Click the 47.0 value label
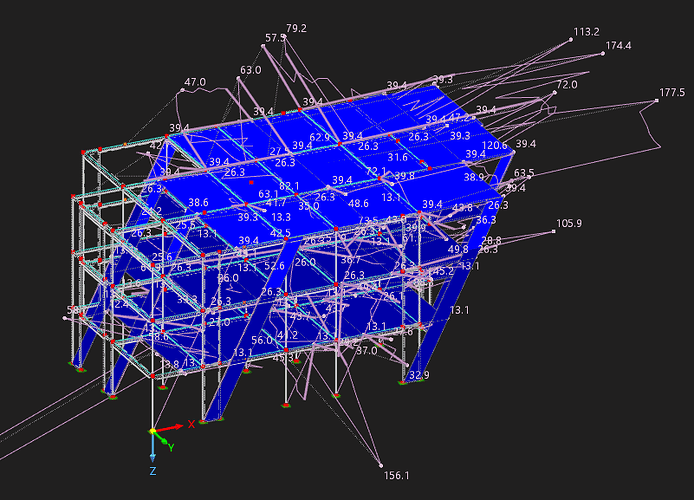Image resolution: width=694 pixels, height=500 pixels. [x=195, y=82]
